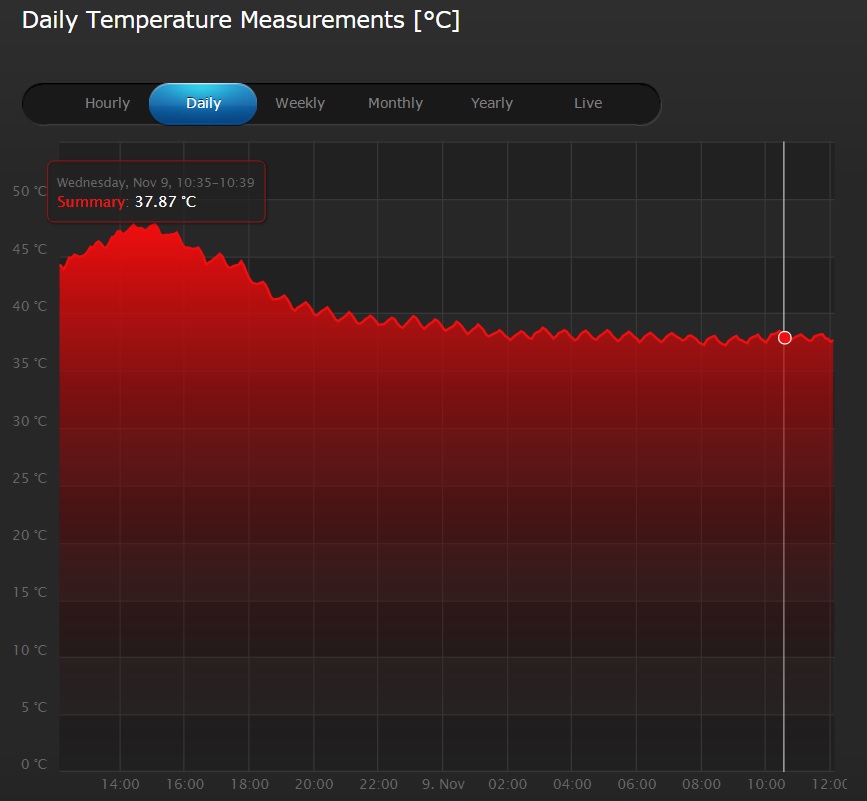Open the Weekly view tab
This screenshot has height=801, width=867.
tap(300, 103)
